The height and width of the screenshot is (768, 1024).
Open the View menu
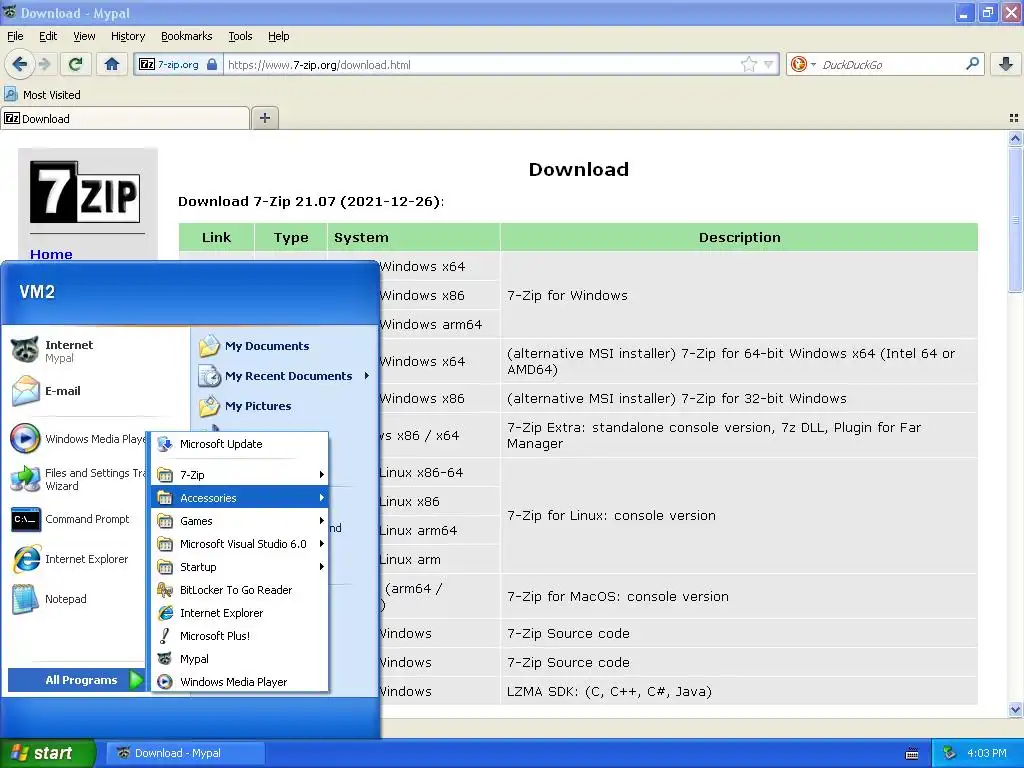[x=84, y=36]
